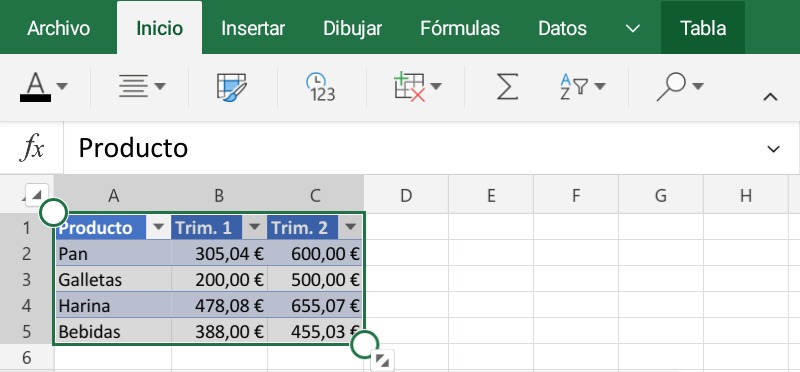Viewport: 800px width, 372px height.
Task: Select cell with 500,00 €
Action: (x=315, y=279)
